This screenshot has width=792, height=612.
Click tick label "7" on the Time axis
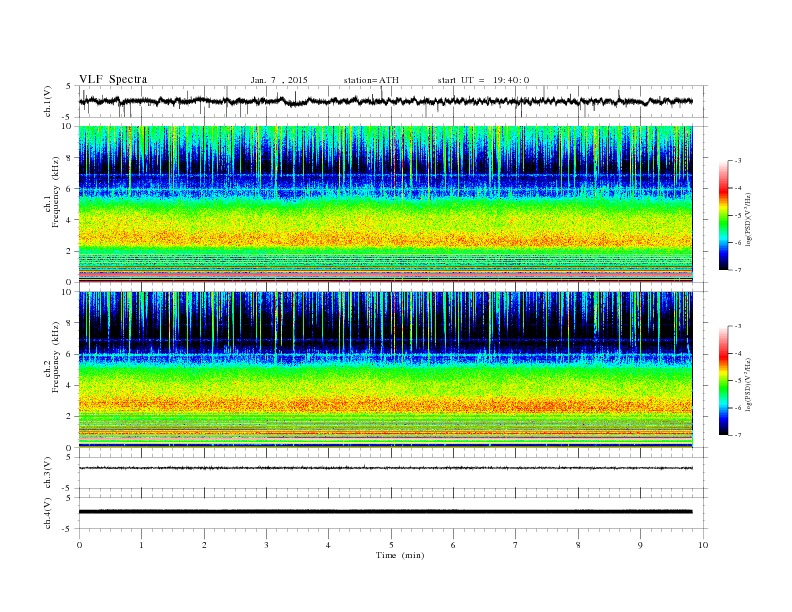516,545
